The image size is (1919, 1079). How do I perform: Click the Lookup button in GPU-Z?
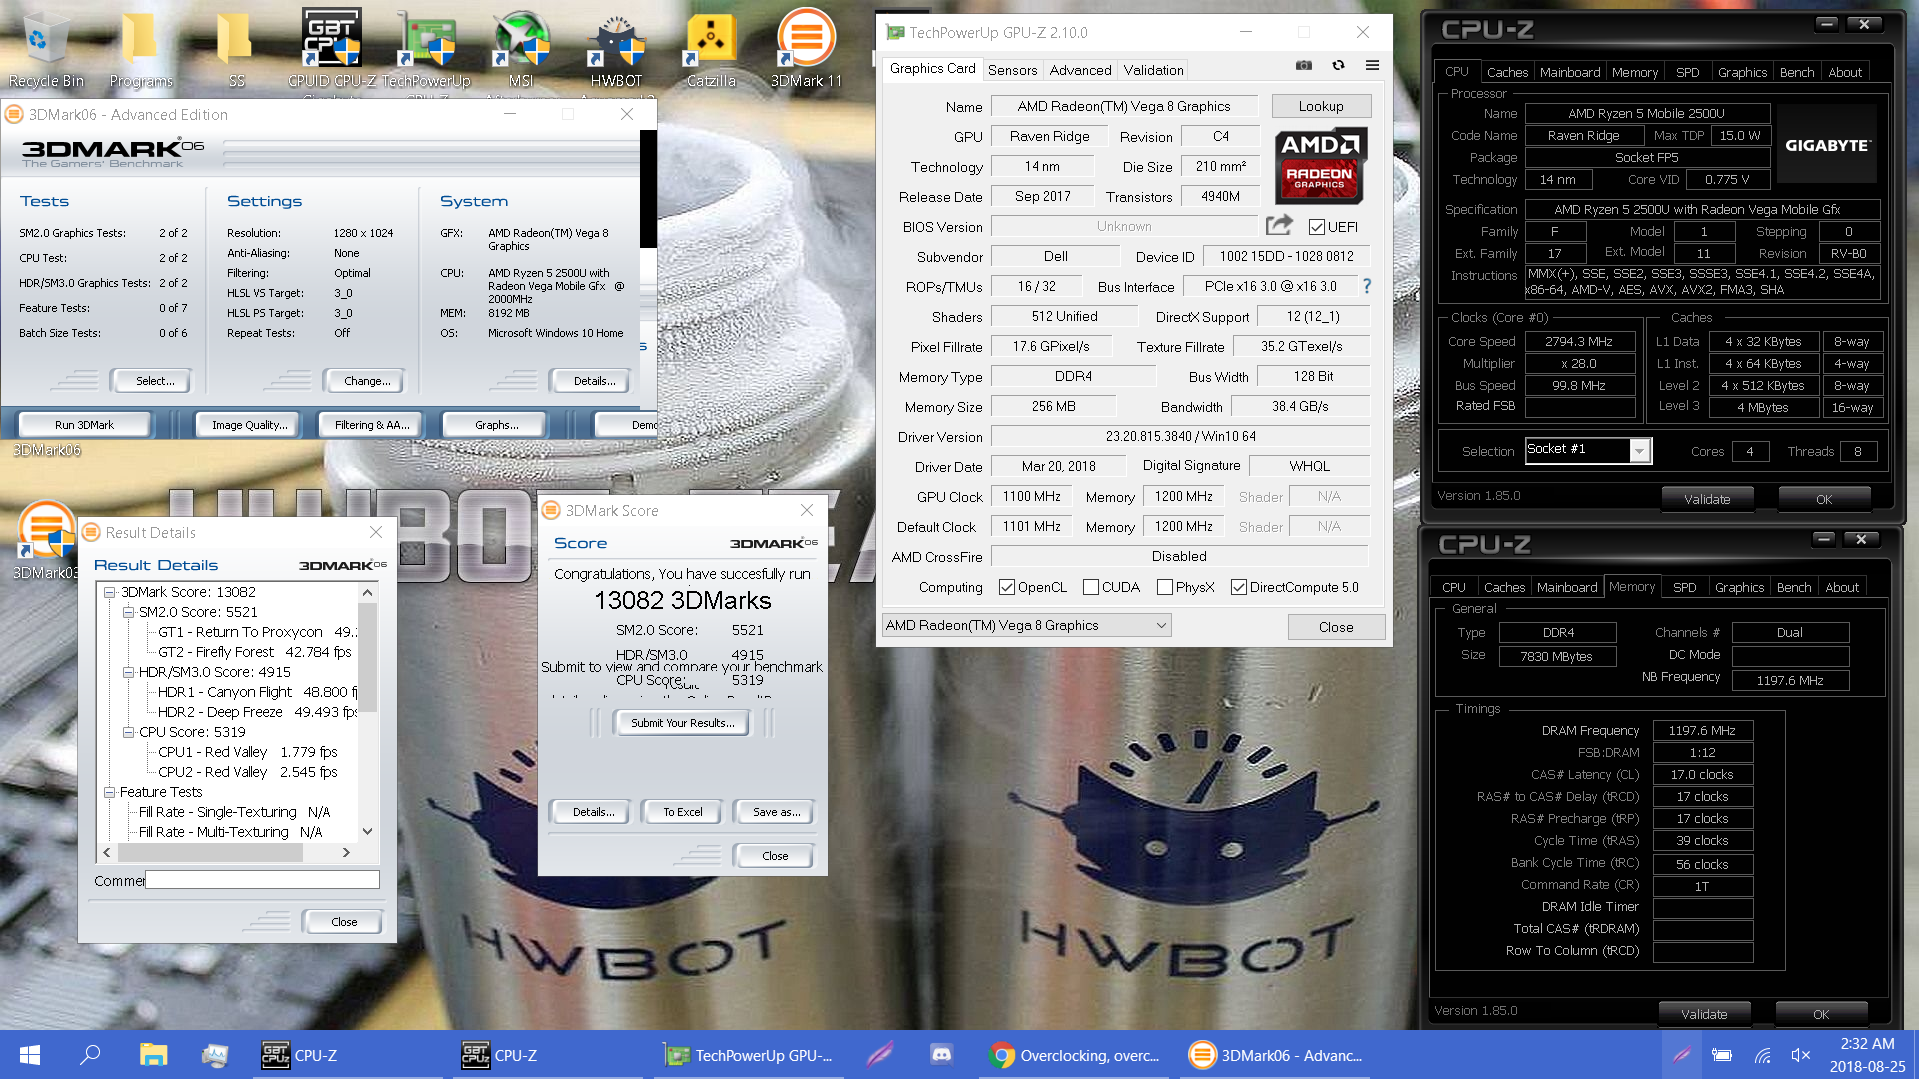pos(1321,106)
